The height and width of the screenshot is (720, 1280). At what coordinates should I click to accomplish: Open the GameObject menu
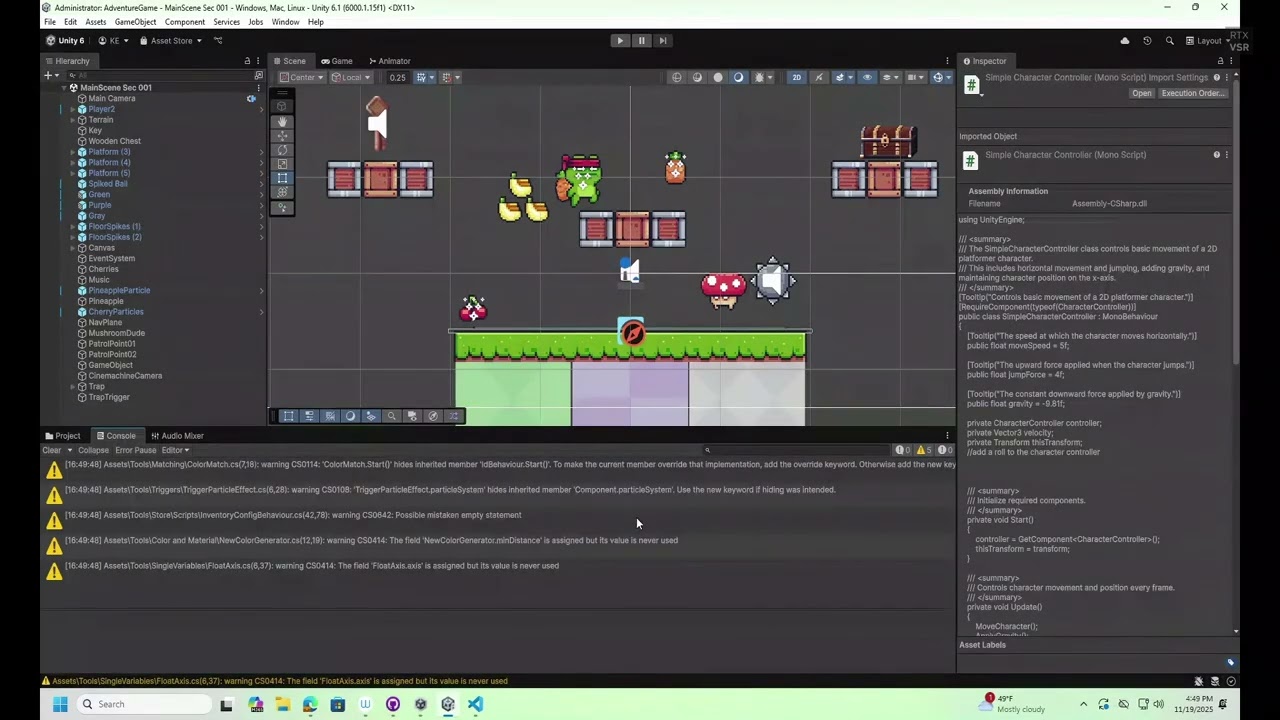pos(136,22)
